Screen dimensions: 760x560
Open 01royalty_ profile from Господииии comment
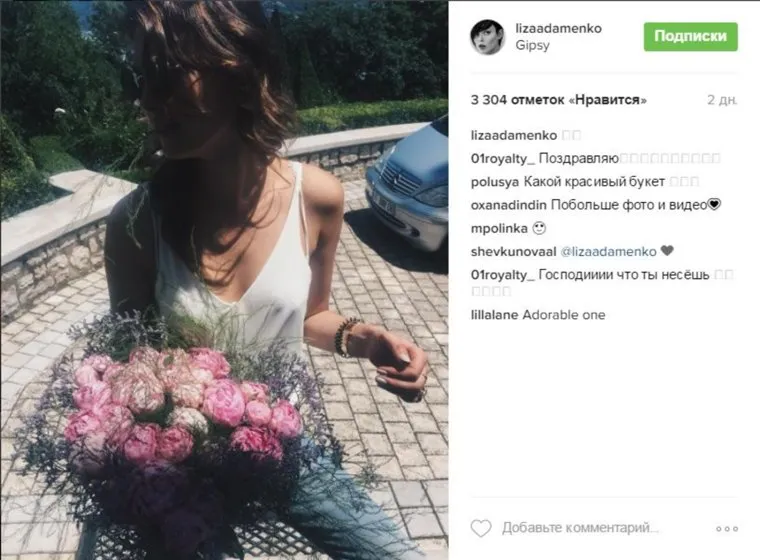coord(503,275)
